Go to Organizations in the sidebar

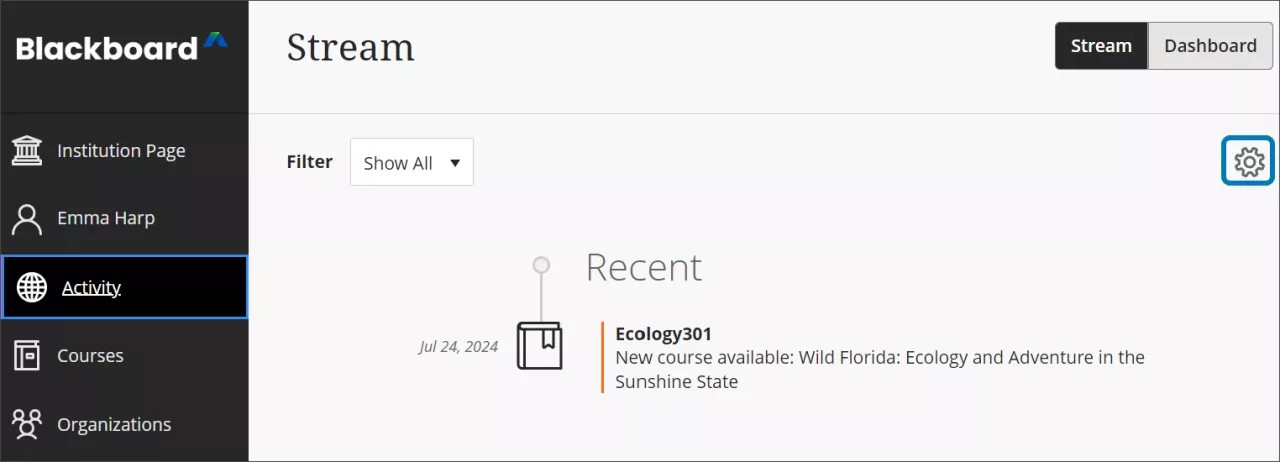point(114,425)
